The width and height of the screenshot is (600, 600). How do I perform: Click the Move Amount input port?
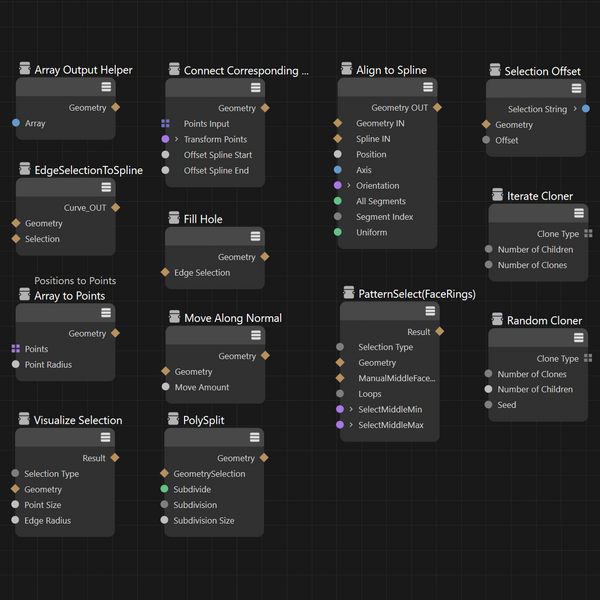click(x=165, y=386)
